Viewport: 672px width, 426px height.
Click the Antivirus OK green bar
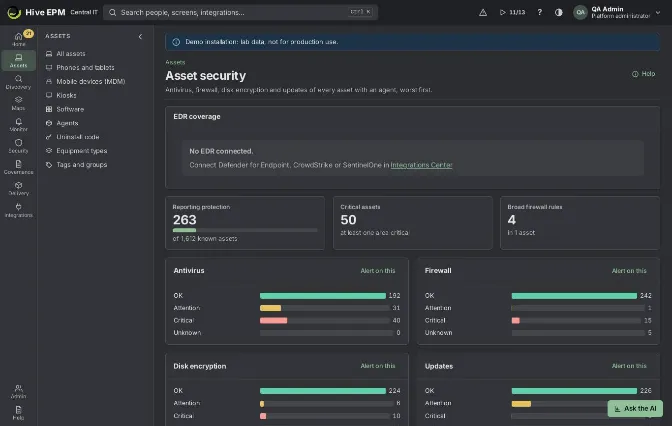coord(323,296)
